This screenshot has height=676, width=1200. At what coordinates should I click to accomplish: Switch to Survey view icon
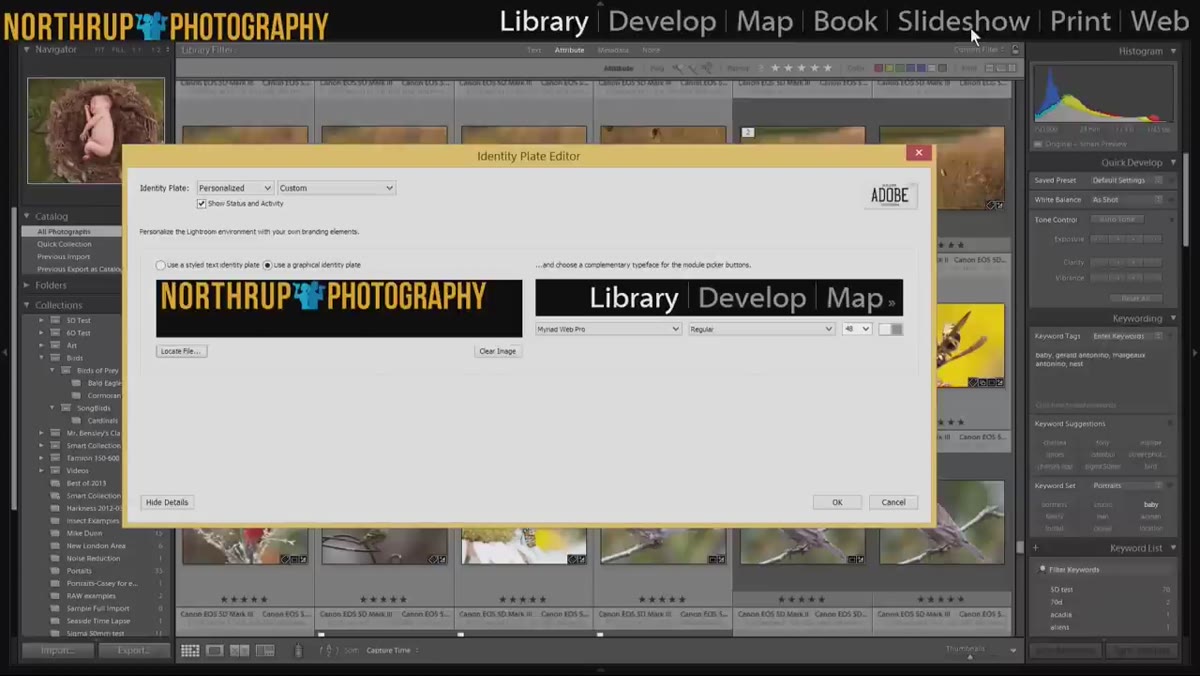pos(265,650)
